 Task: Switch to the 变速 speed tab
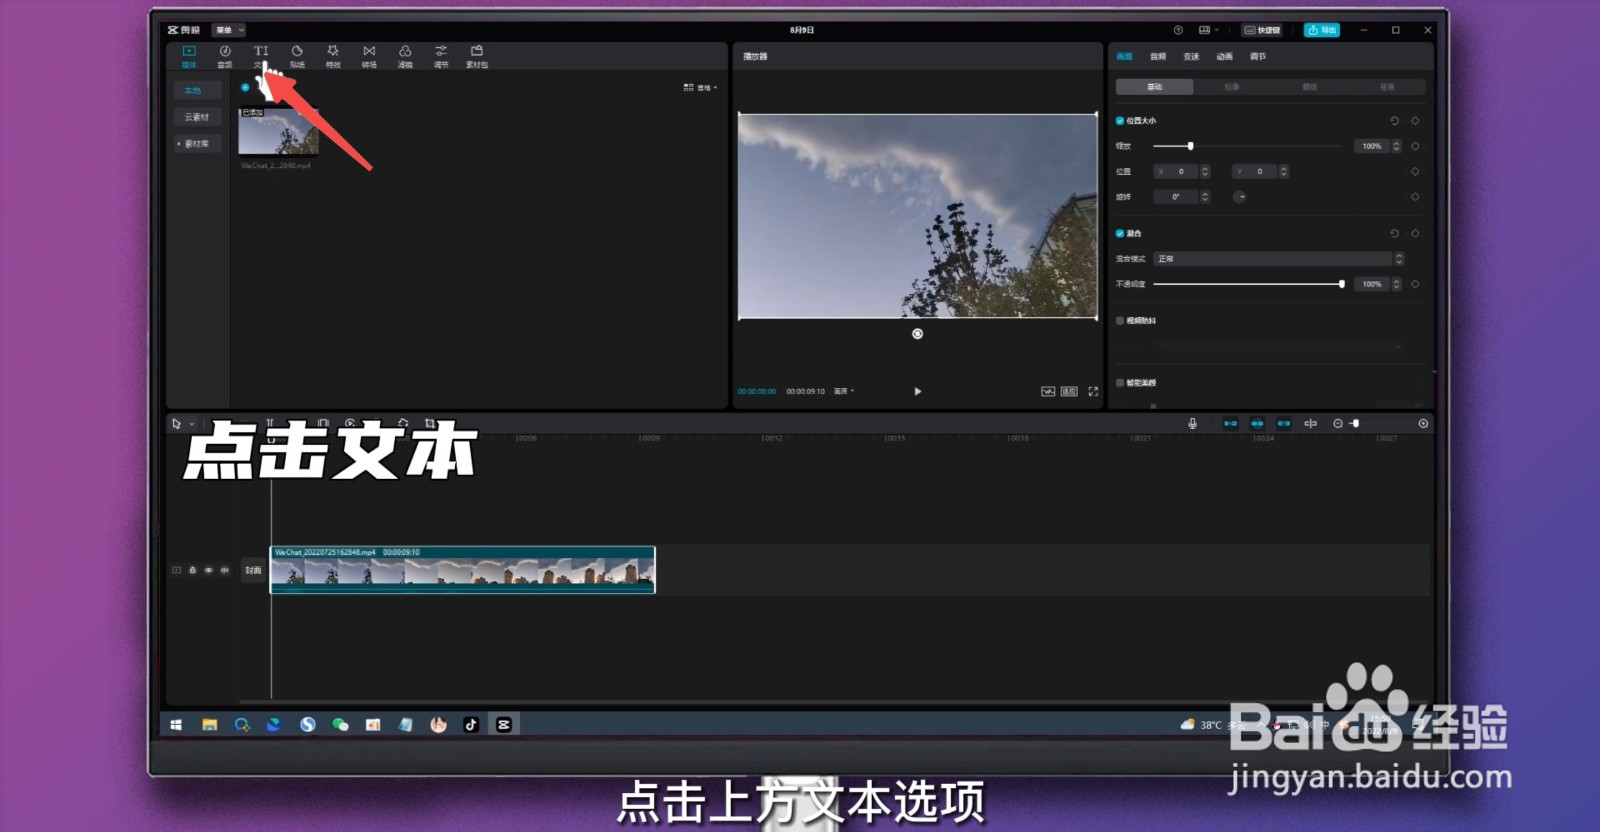click(x=1191, y=57)
